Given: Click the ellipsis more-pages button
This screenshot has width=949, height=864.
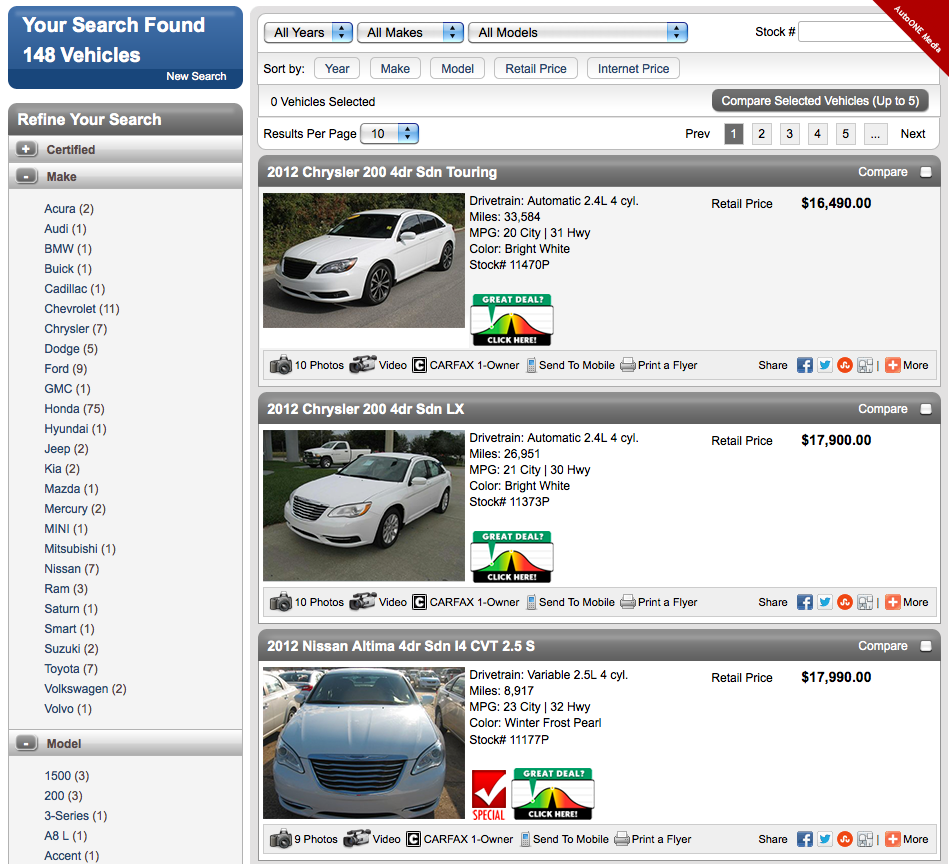Looking at the screenshot, I should click(875, 134).
